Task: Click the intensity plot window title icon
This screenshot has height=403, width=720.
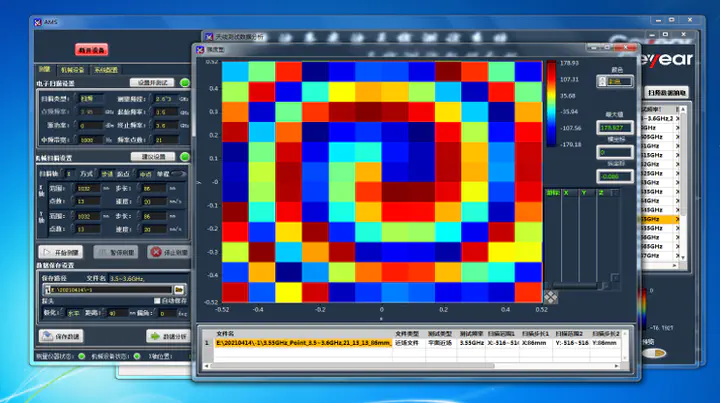Action: pos(200,49)
